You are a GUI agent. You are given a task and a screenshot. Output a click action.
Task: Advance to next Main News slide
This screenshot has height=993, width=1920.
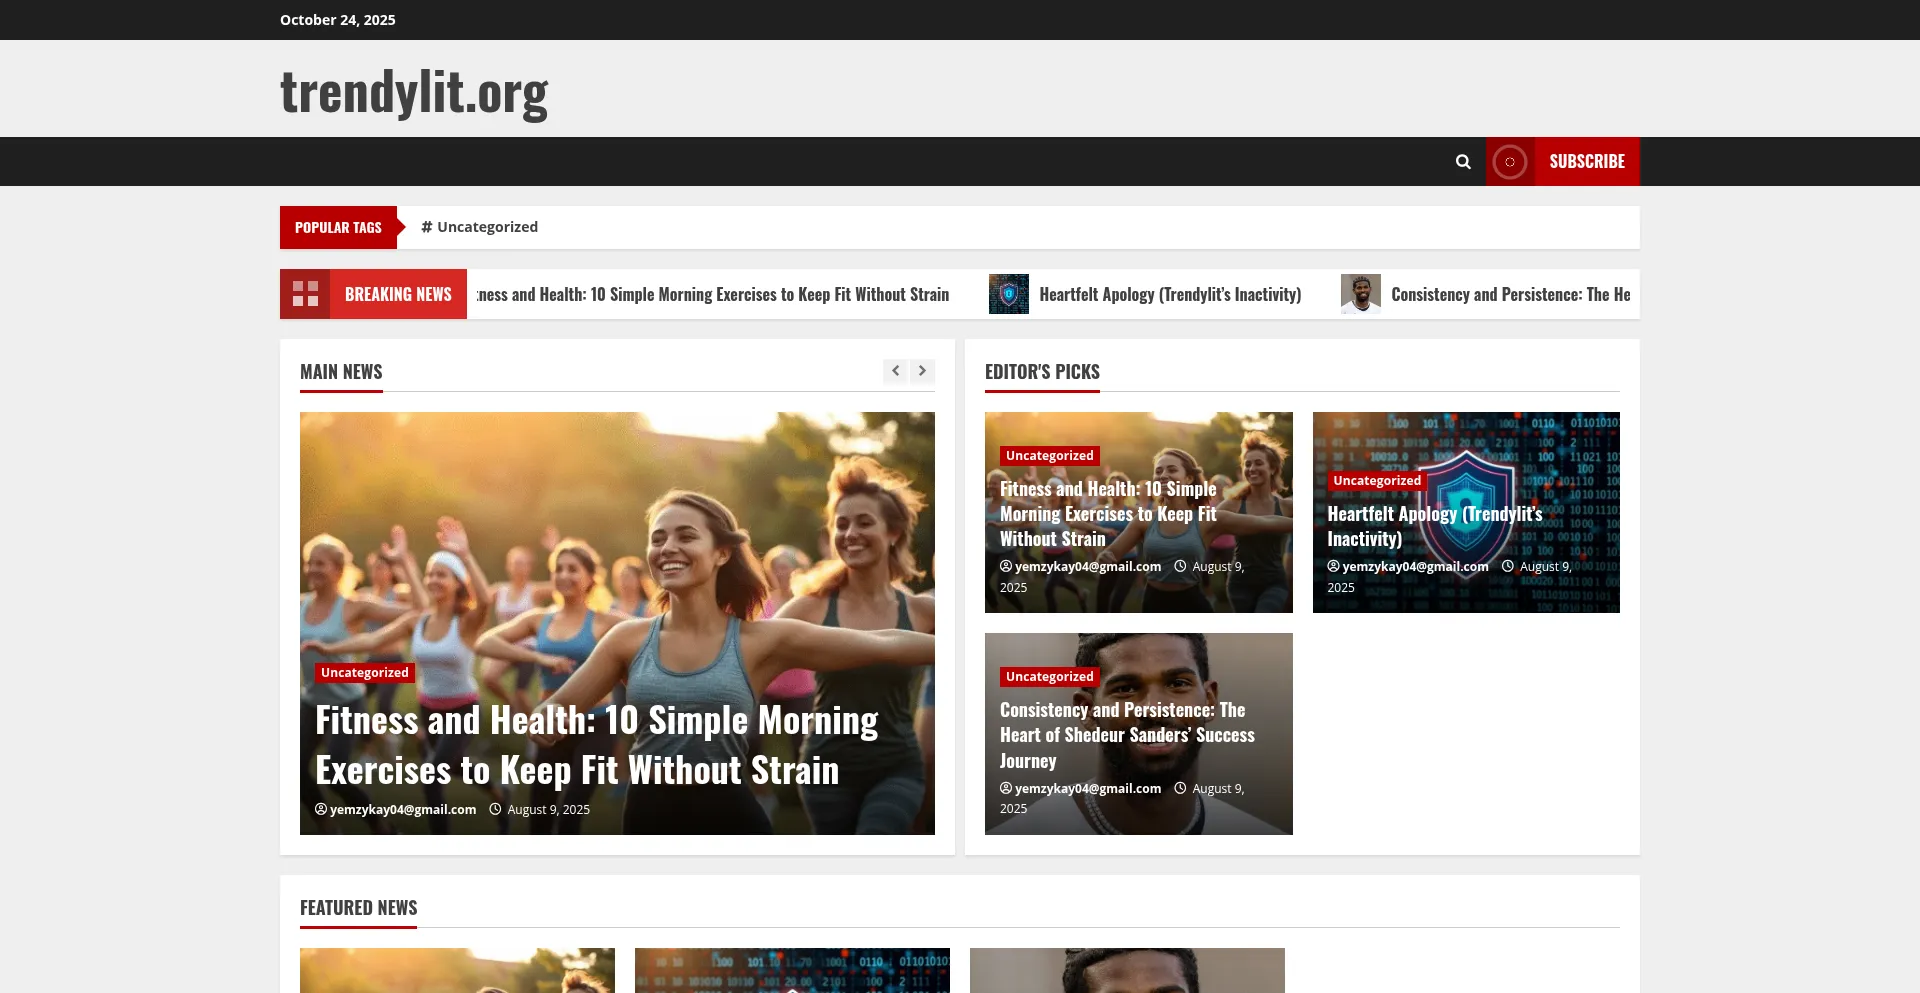[922, 371]
